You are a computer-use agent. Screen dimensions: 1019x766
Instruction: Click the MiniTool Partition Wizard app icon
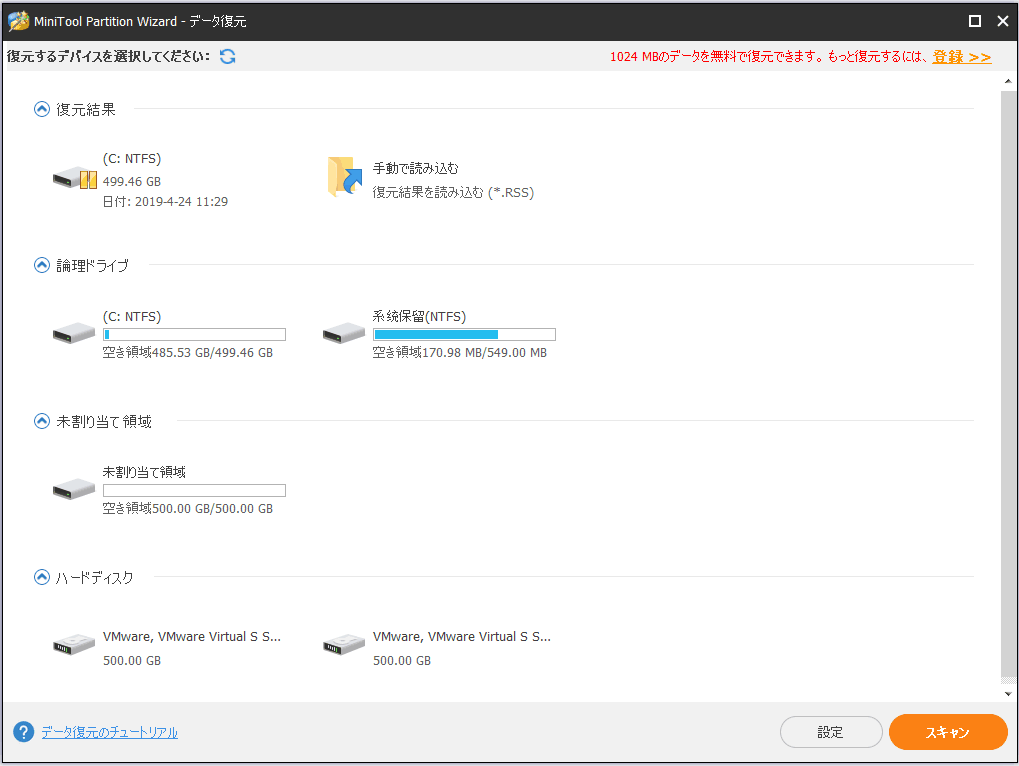(18, 21)
